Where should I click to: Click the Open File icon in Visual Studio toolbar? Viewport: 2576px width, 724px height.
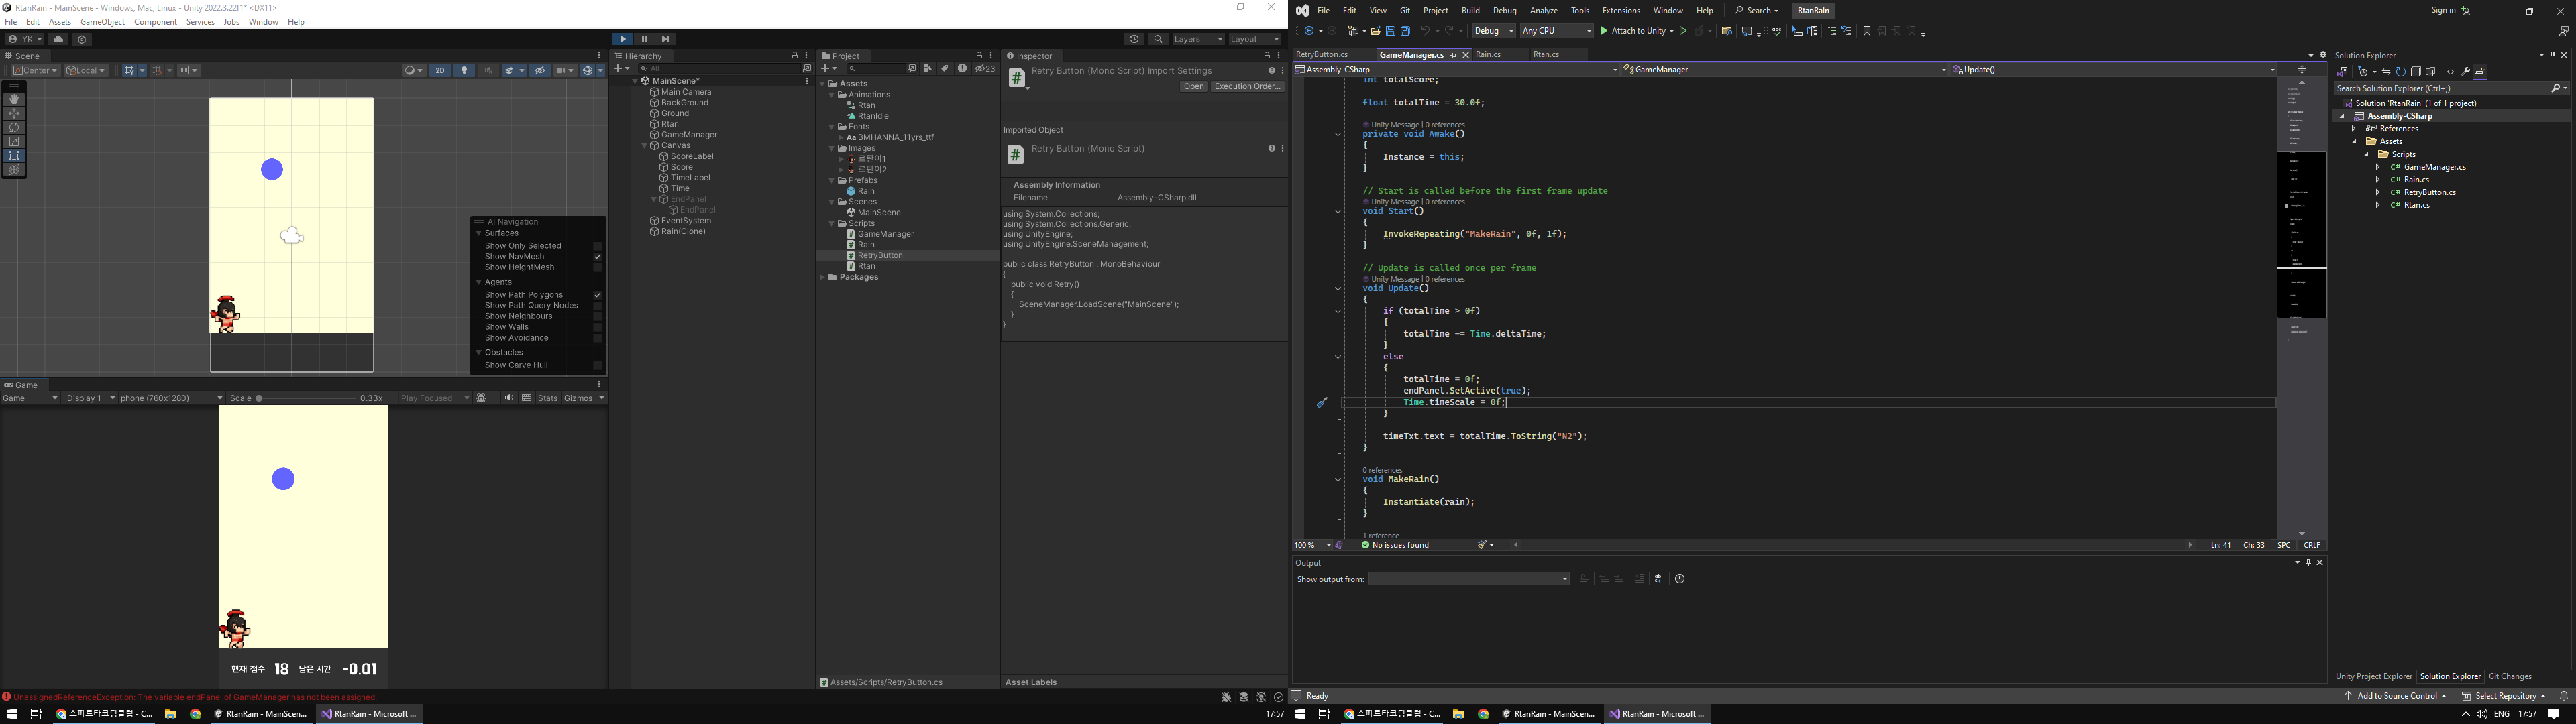(x=1375, y=31)
